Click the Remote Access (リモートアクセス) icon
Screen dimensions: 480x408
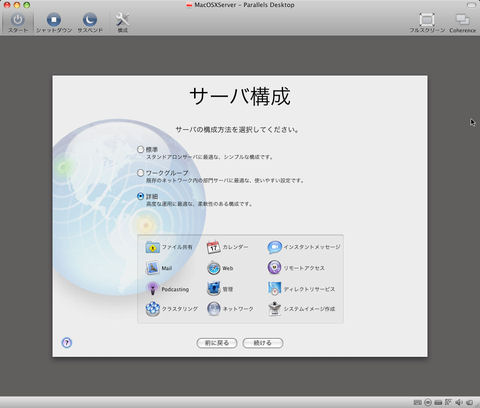pyautogui.click(x=274, y=268)
